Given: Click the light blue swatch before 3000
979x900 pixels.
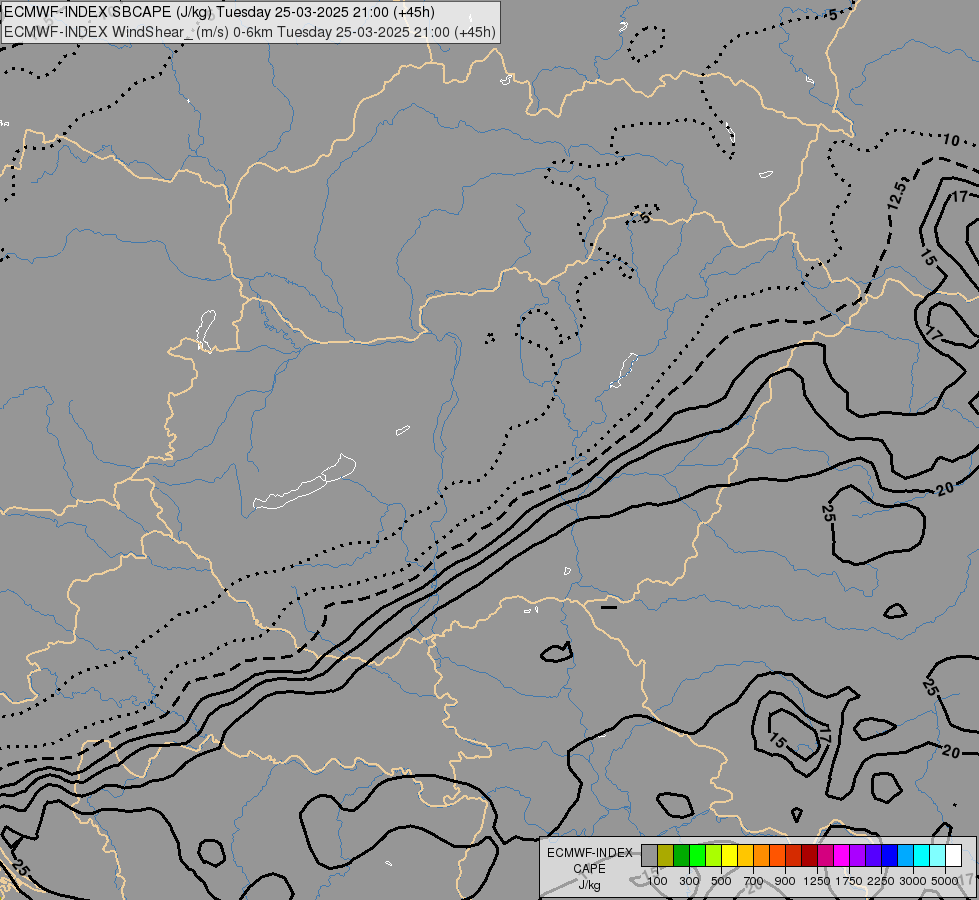Looking at the screenshot, I should [906, 856].
